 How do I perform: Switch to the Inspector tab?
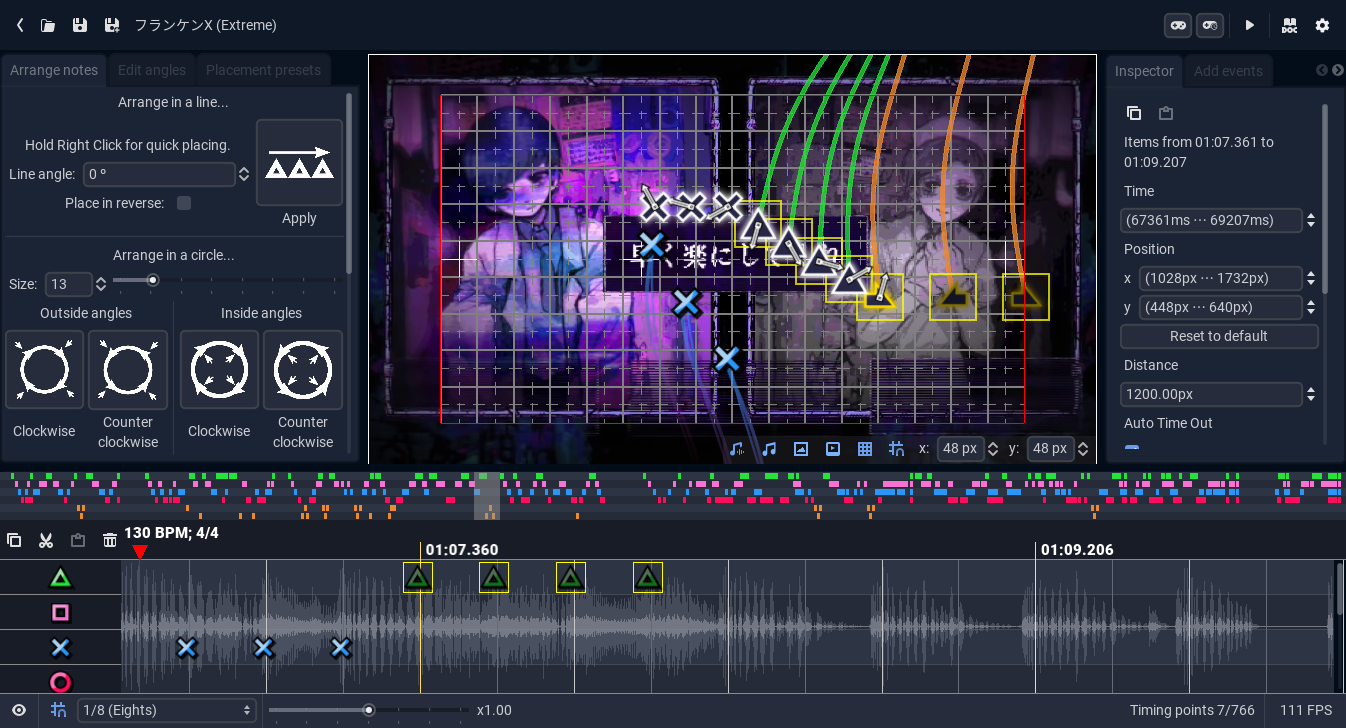pos(1144,71)
